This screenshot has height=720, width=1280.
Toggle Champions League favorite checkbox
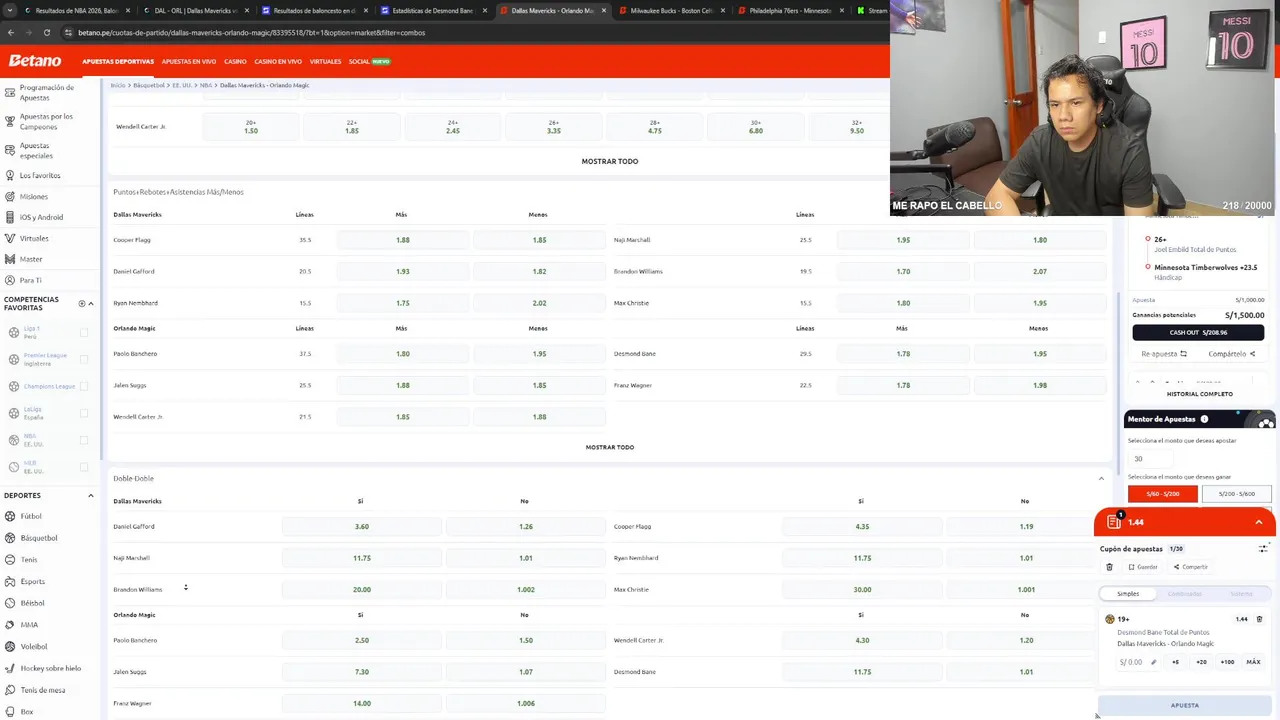tap(84, 386)
